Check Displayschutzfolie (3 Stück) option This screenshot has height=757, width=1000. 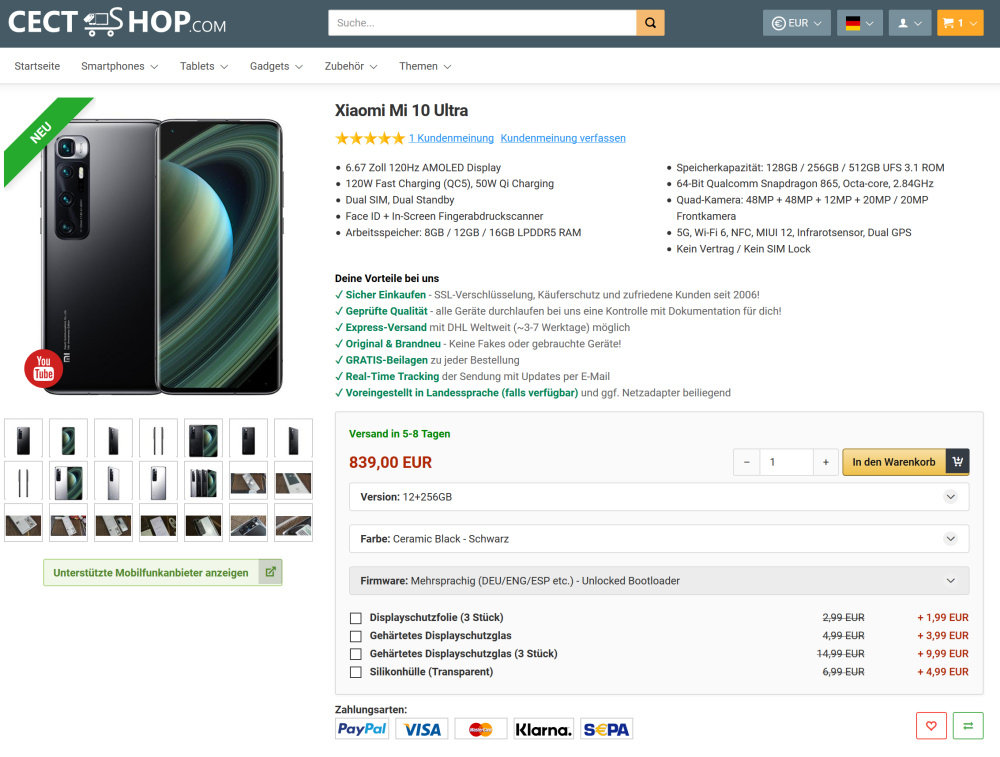pos(355,618)
